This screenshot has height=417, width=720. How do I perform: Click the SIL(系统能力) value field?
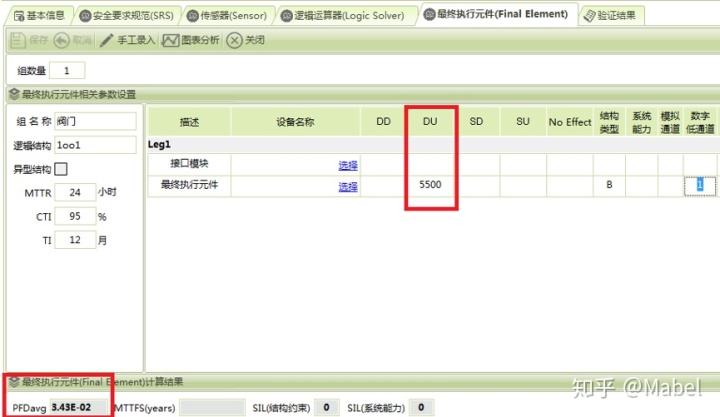click(x=421, y=407)
